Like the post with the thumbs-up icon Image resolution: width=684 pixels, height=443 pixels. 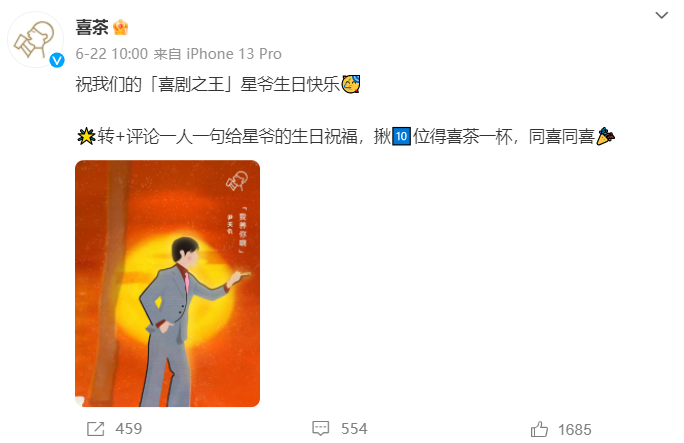coord(540,429)
